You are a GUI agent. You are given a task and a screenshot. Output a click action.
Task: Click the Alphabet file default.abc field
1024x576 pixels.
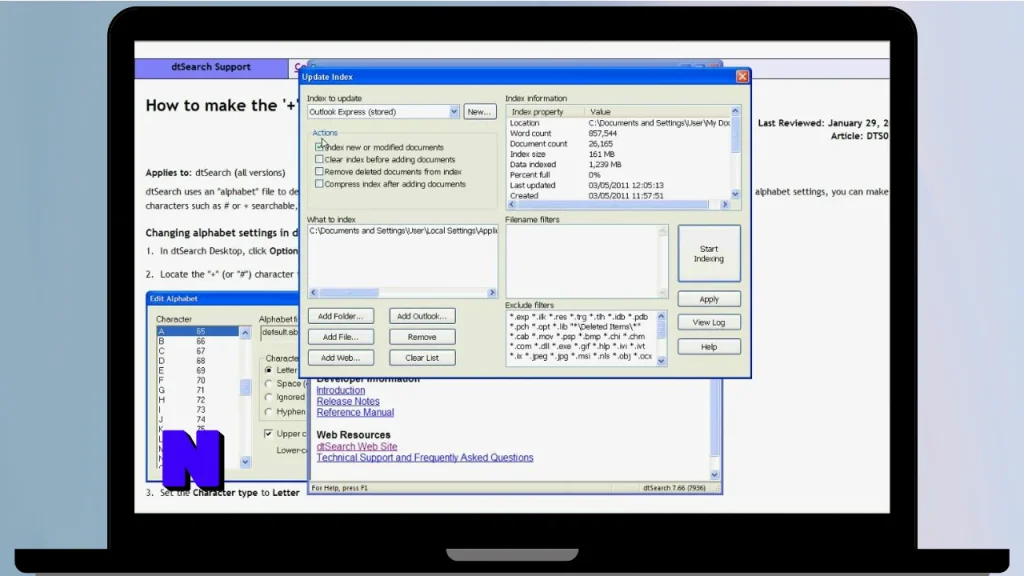(280, 332)
